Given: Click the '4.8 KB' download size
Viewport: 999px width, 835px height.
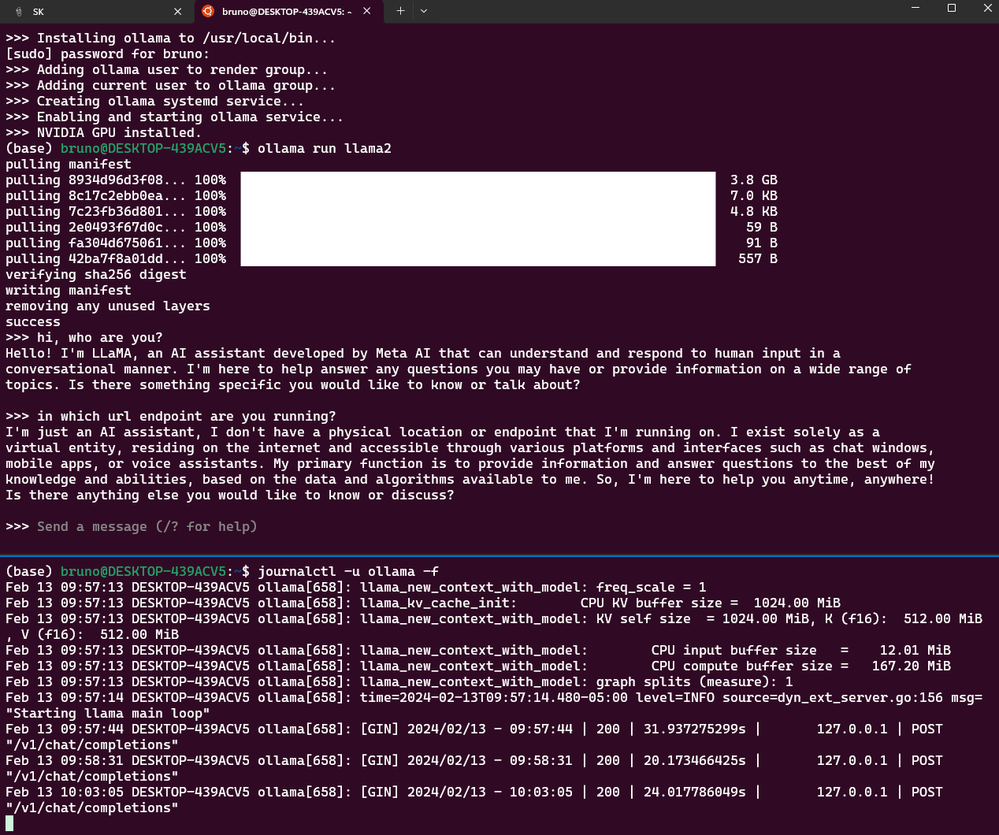Looking at the screenshot, I should click(754, 211).
